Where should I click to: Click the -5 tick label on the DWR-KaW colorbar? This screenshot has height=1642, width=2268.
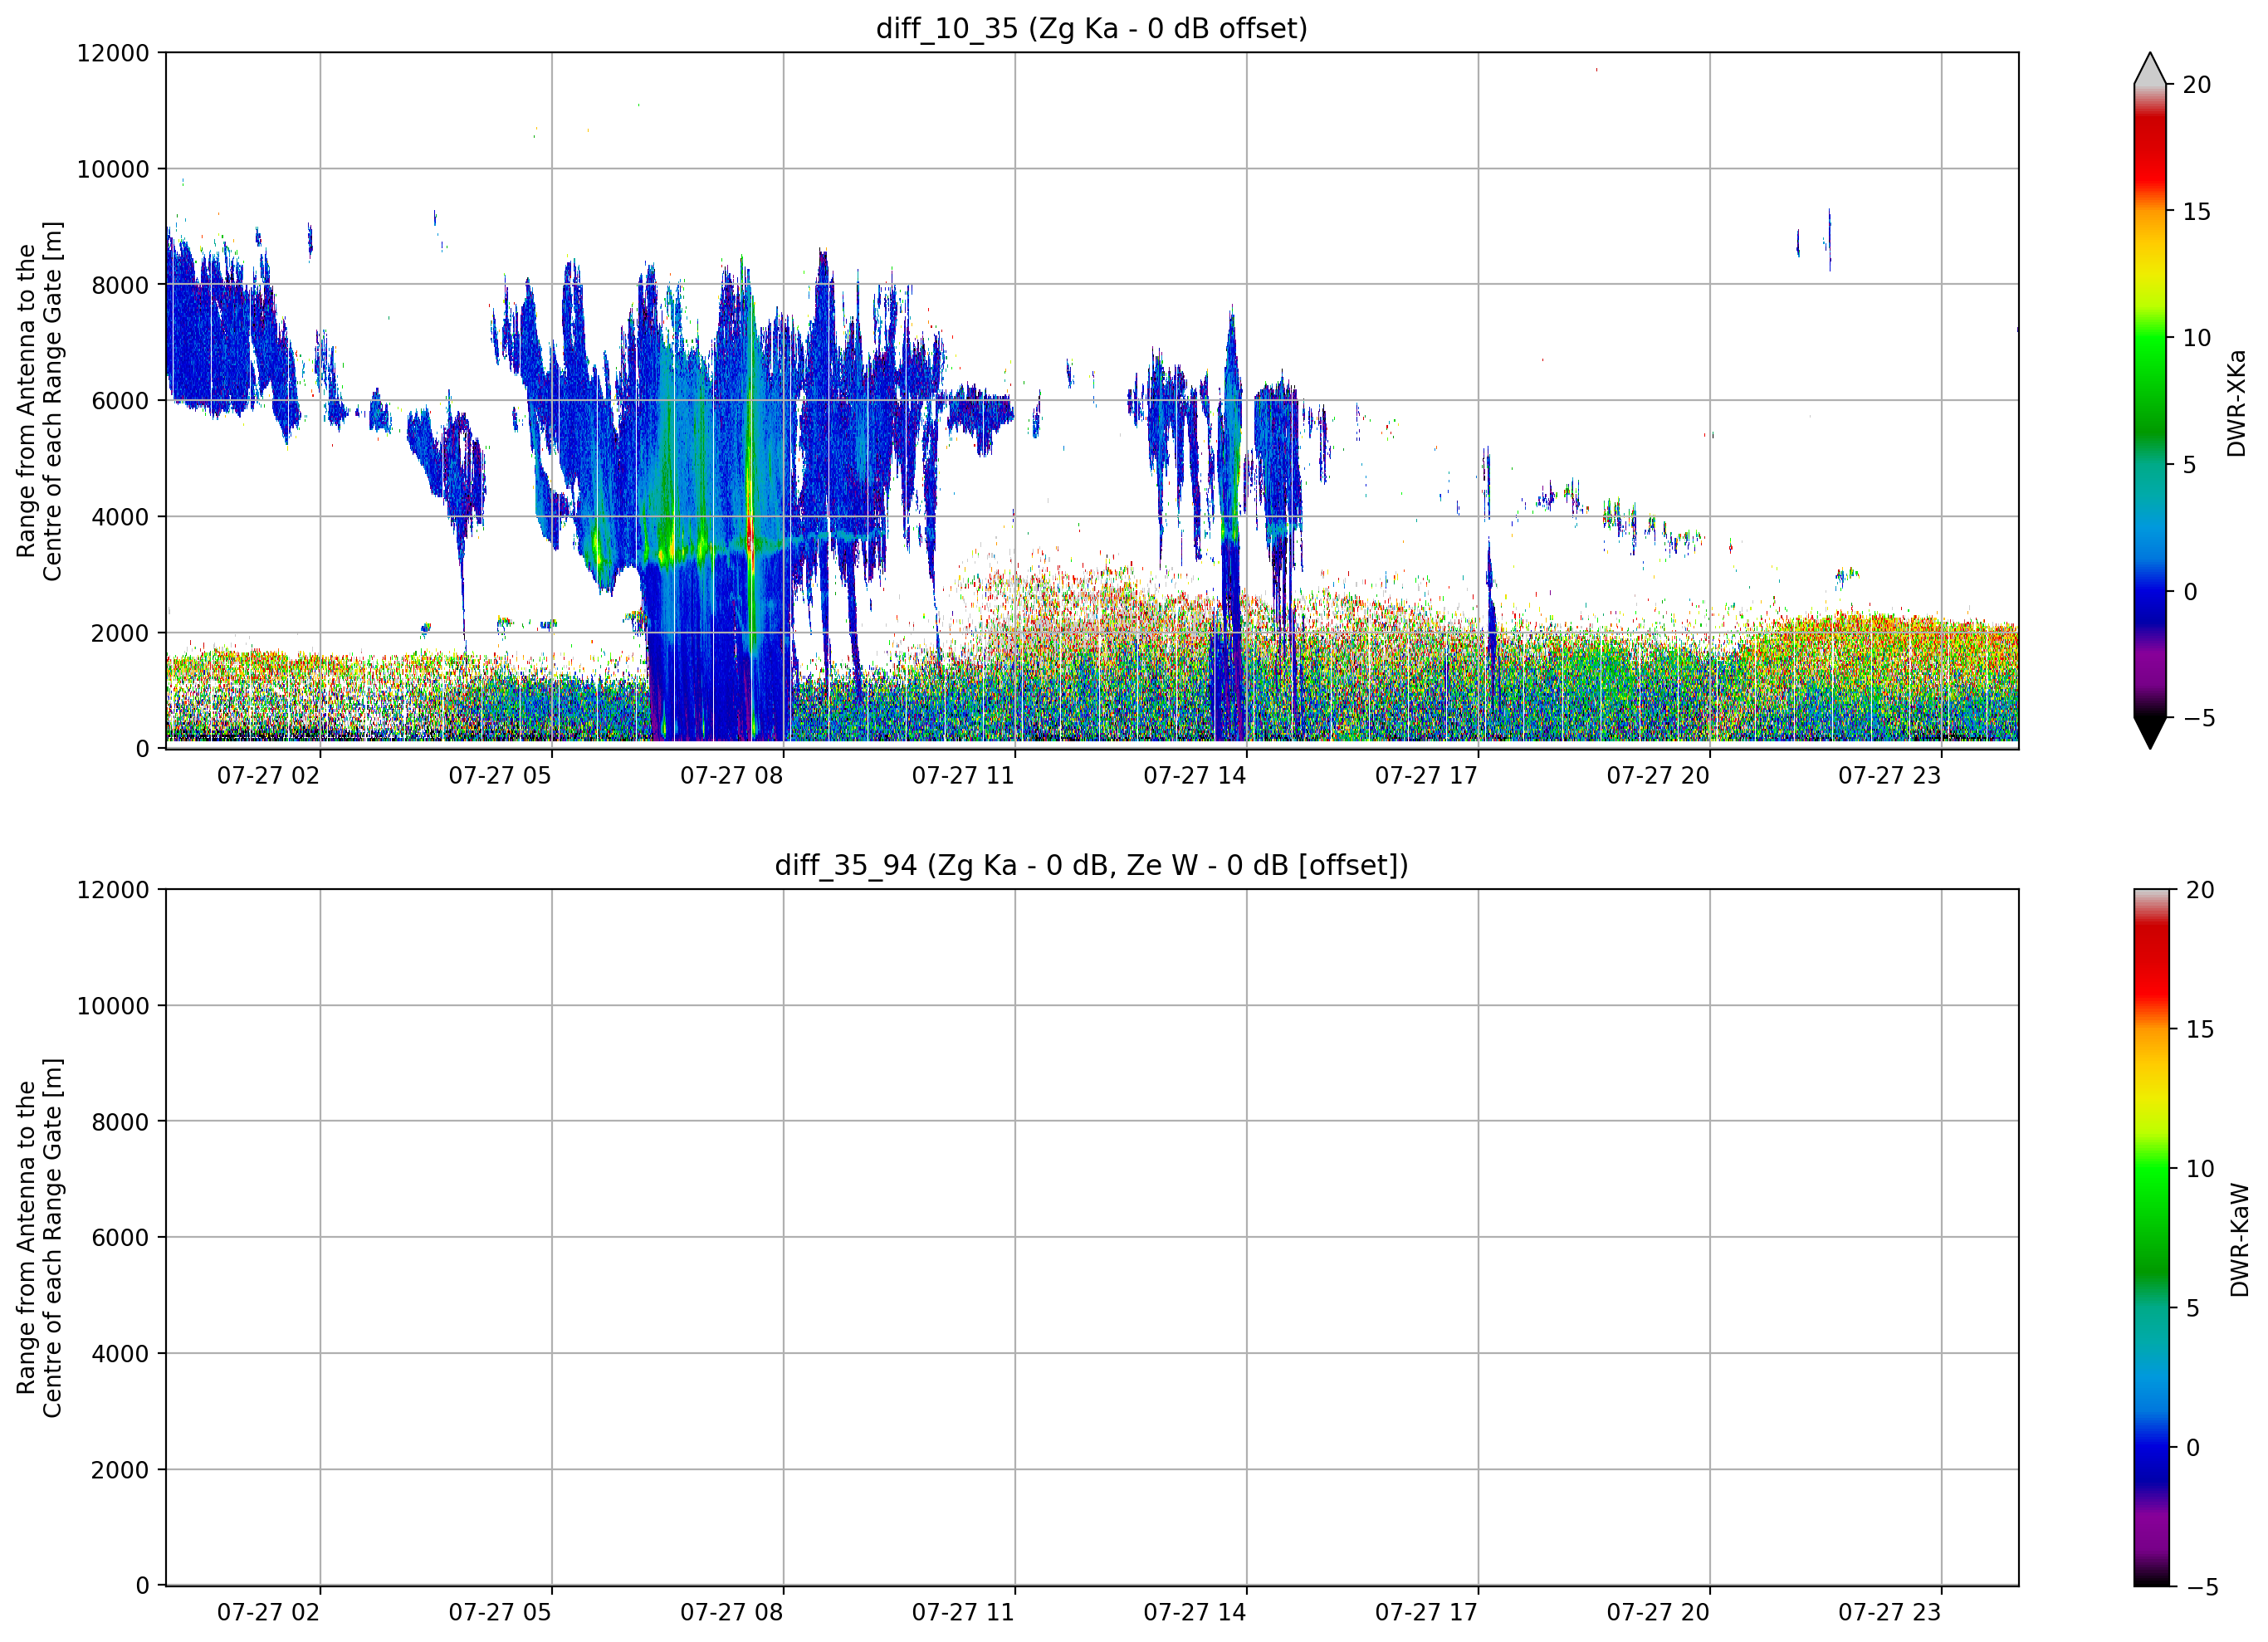[x=2200, y=1587]
